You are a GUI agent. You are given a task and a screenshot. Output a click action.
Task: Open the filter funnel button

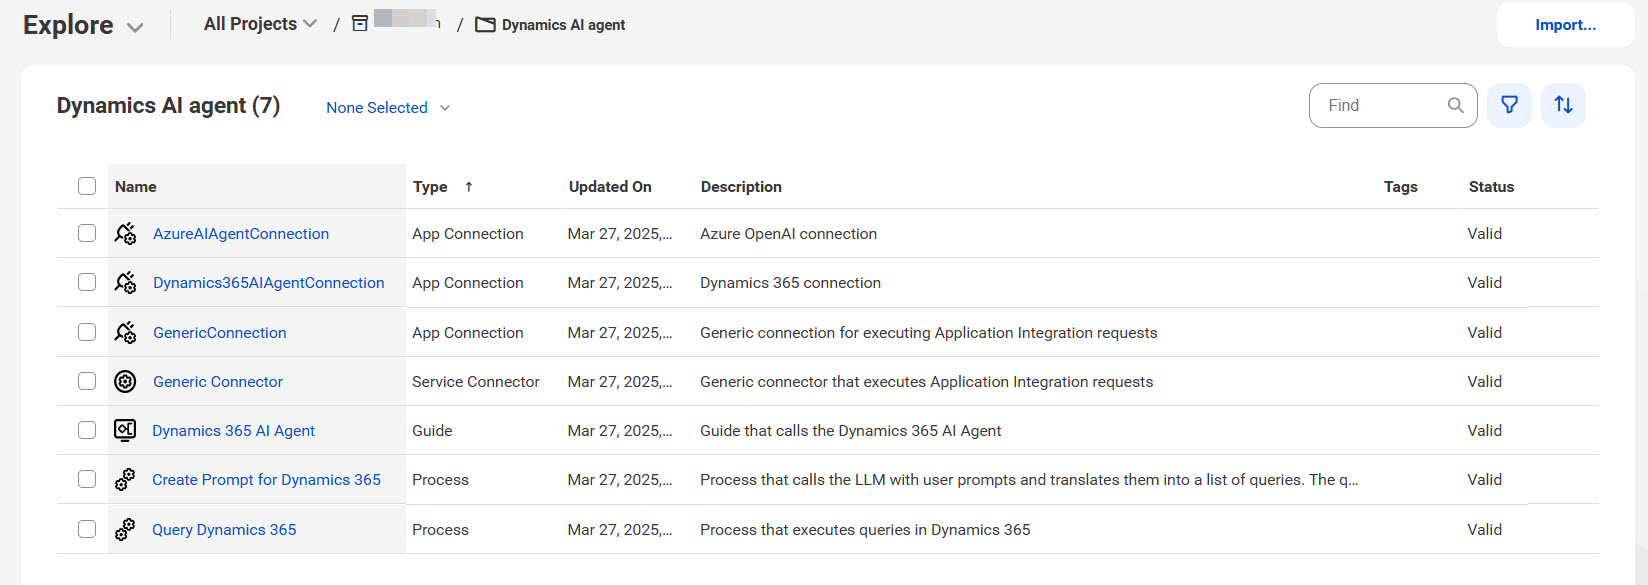coord(1509,105)
